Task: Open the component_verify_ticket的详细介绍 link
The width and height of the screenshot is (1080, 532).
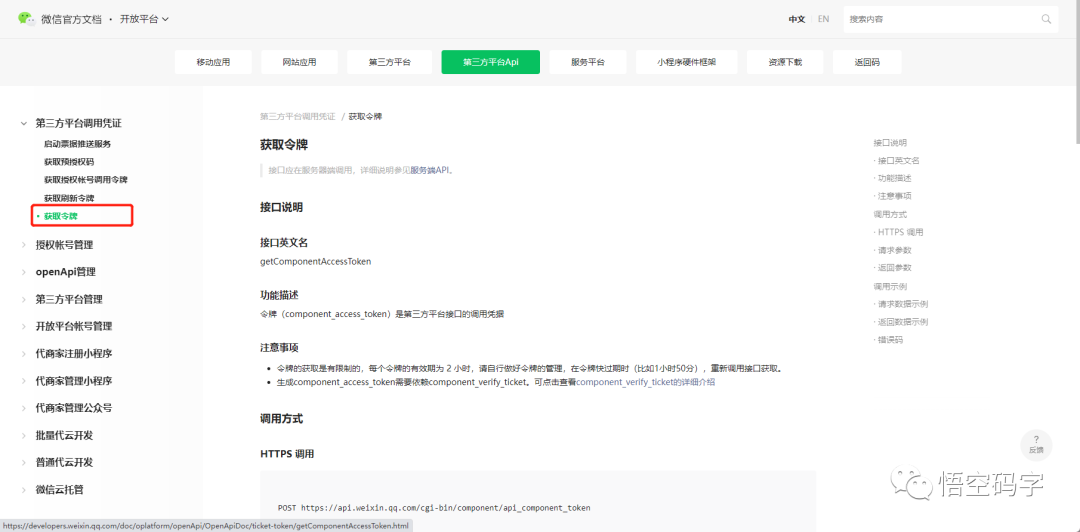Action: pyautogui.click(x=645, y=382)
